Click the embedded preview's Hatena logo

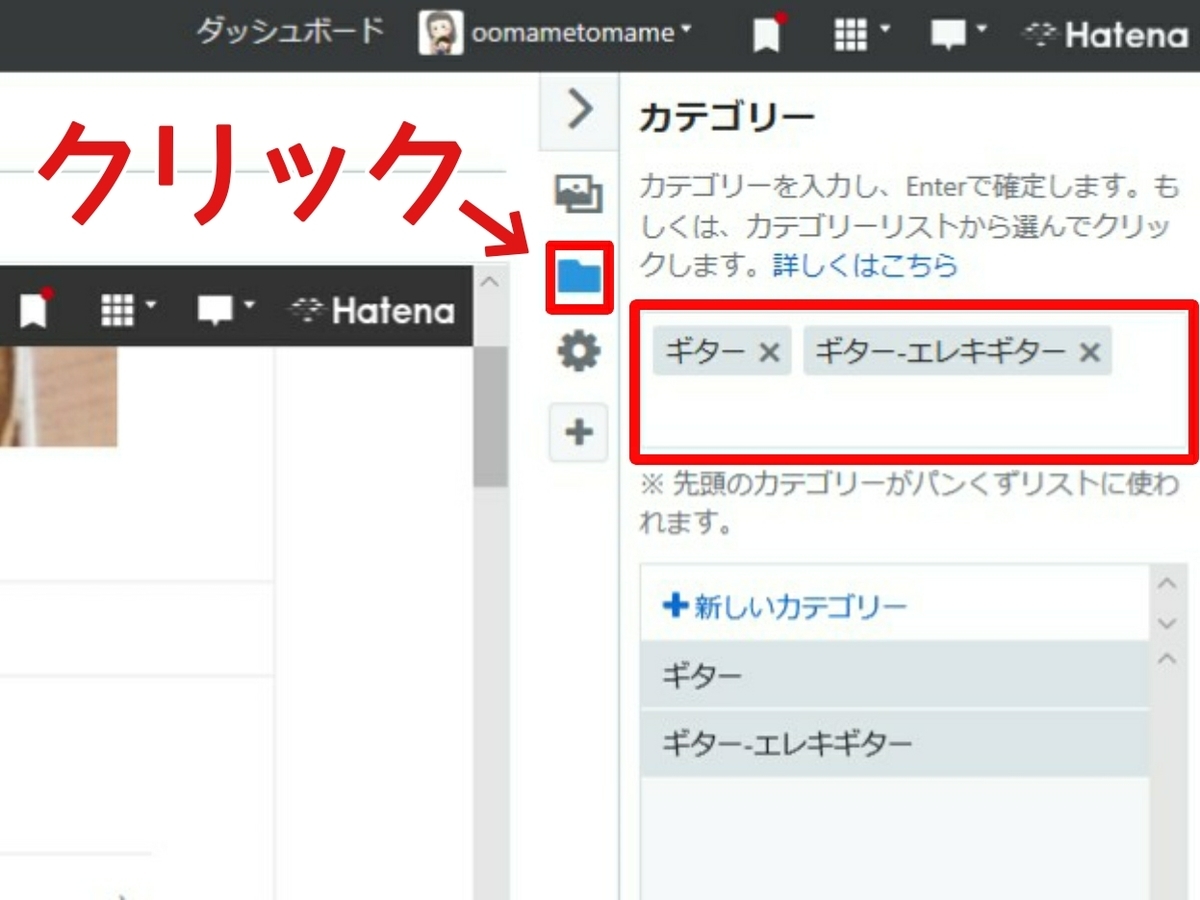point(371,311)
